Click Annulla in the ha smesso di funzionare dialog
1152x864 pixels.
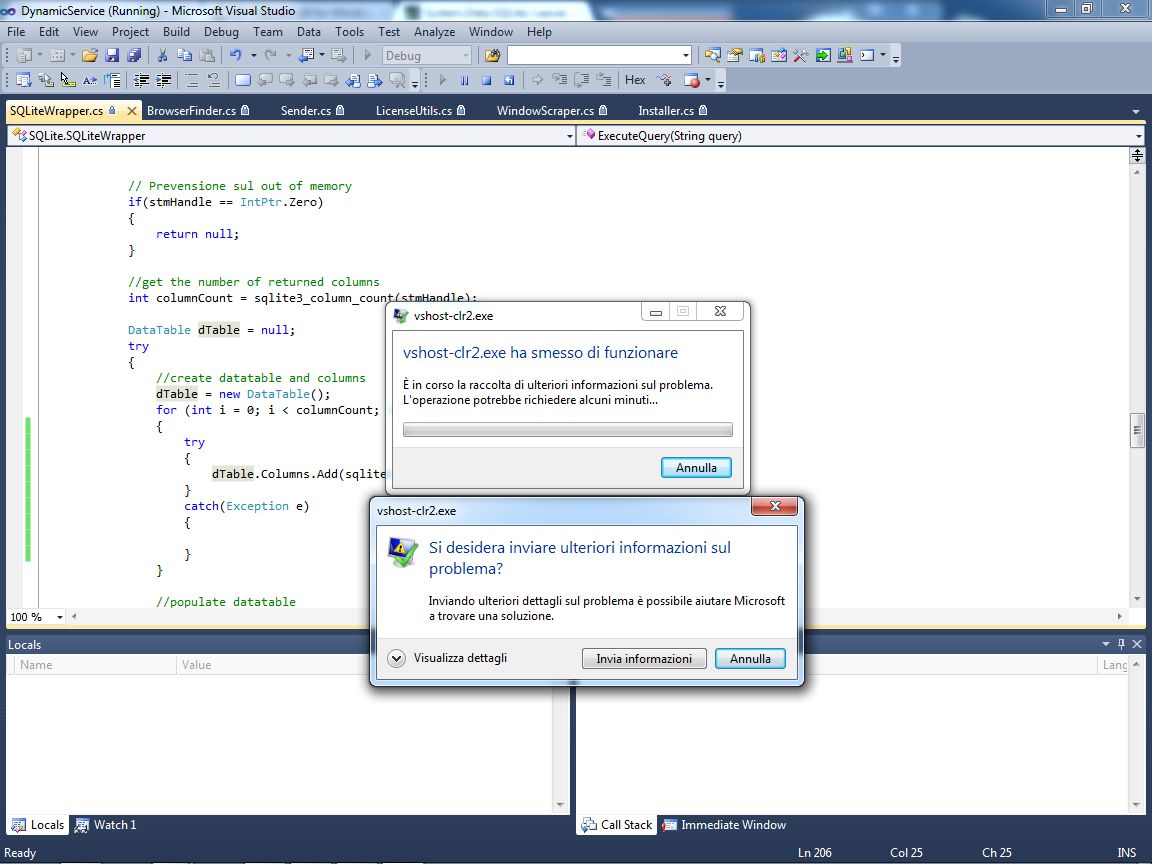(696, 467)
